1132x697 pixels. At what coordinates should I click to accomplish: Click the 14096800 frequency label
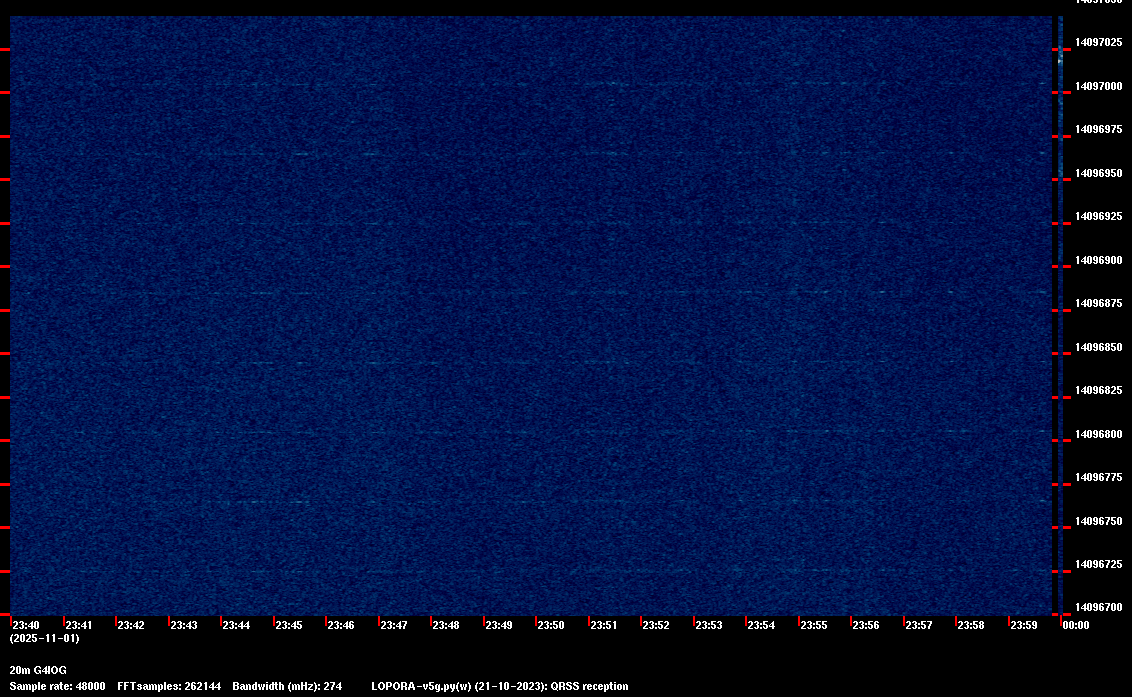pyautogui.click(x=1099, y=434)
